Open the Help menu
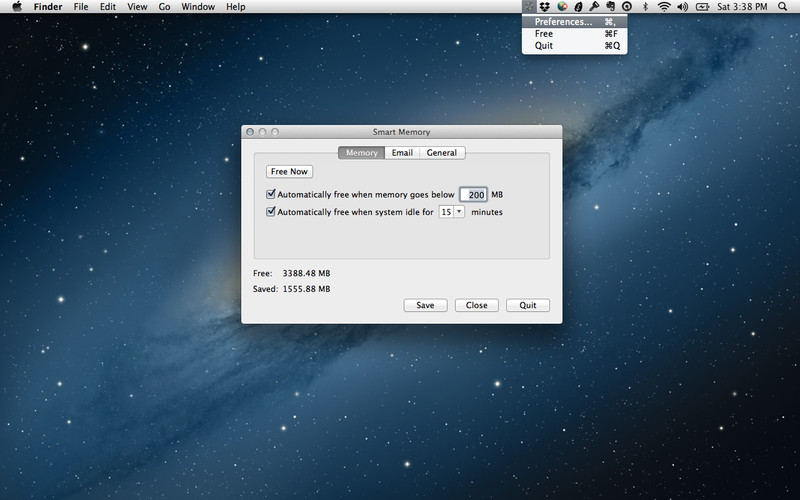800x500 pixels. coord(236,7)
